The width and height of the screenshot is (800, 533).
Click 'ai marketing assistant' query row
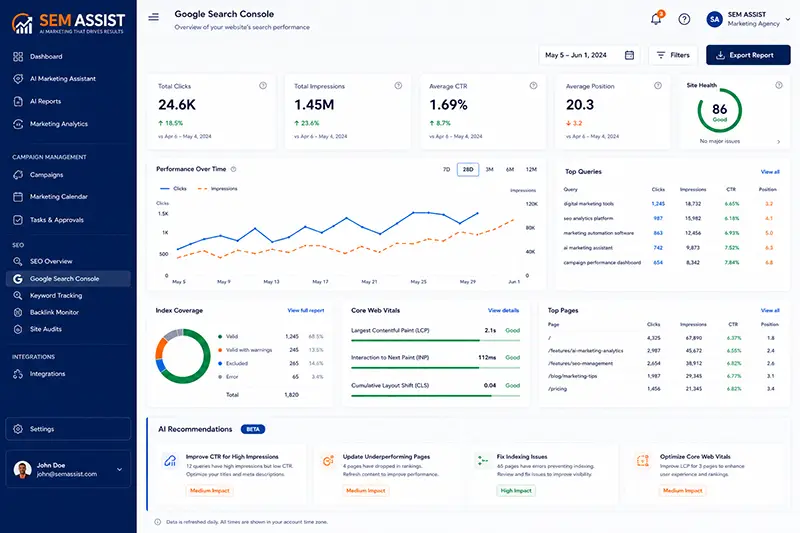pos(670,248)
